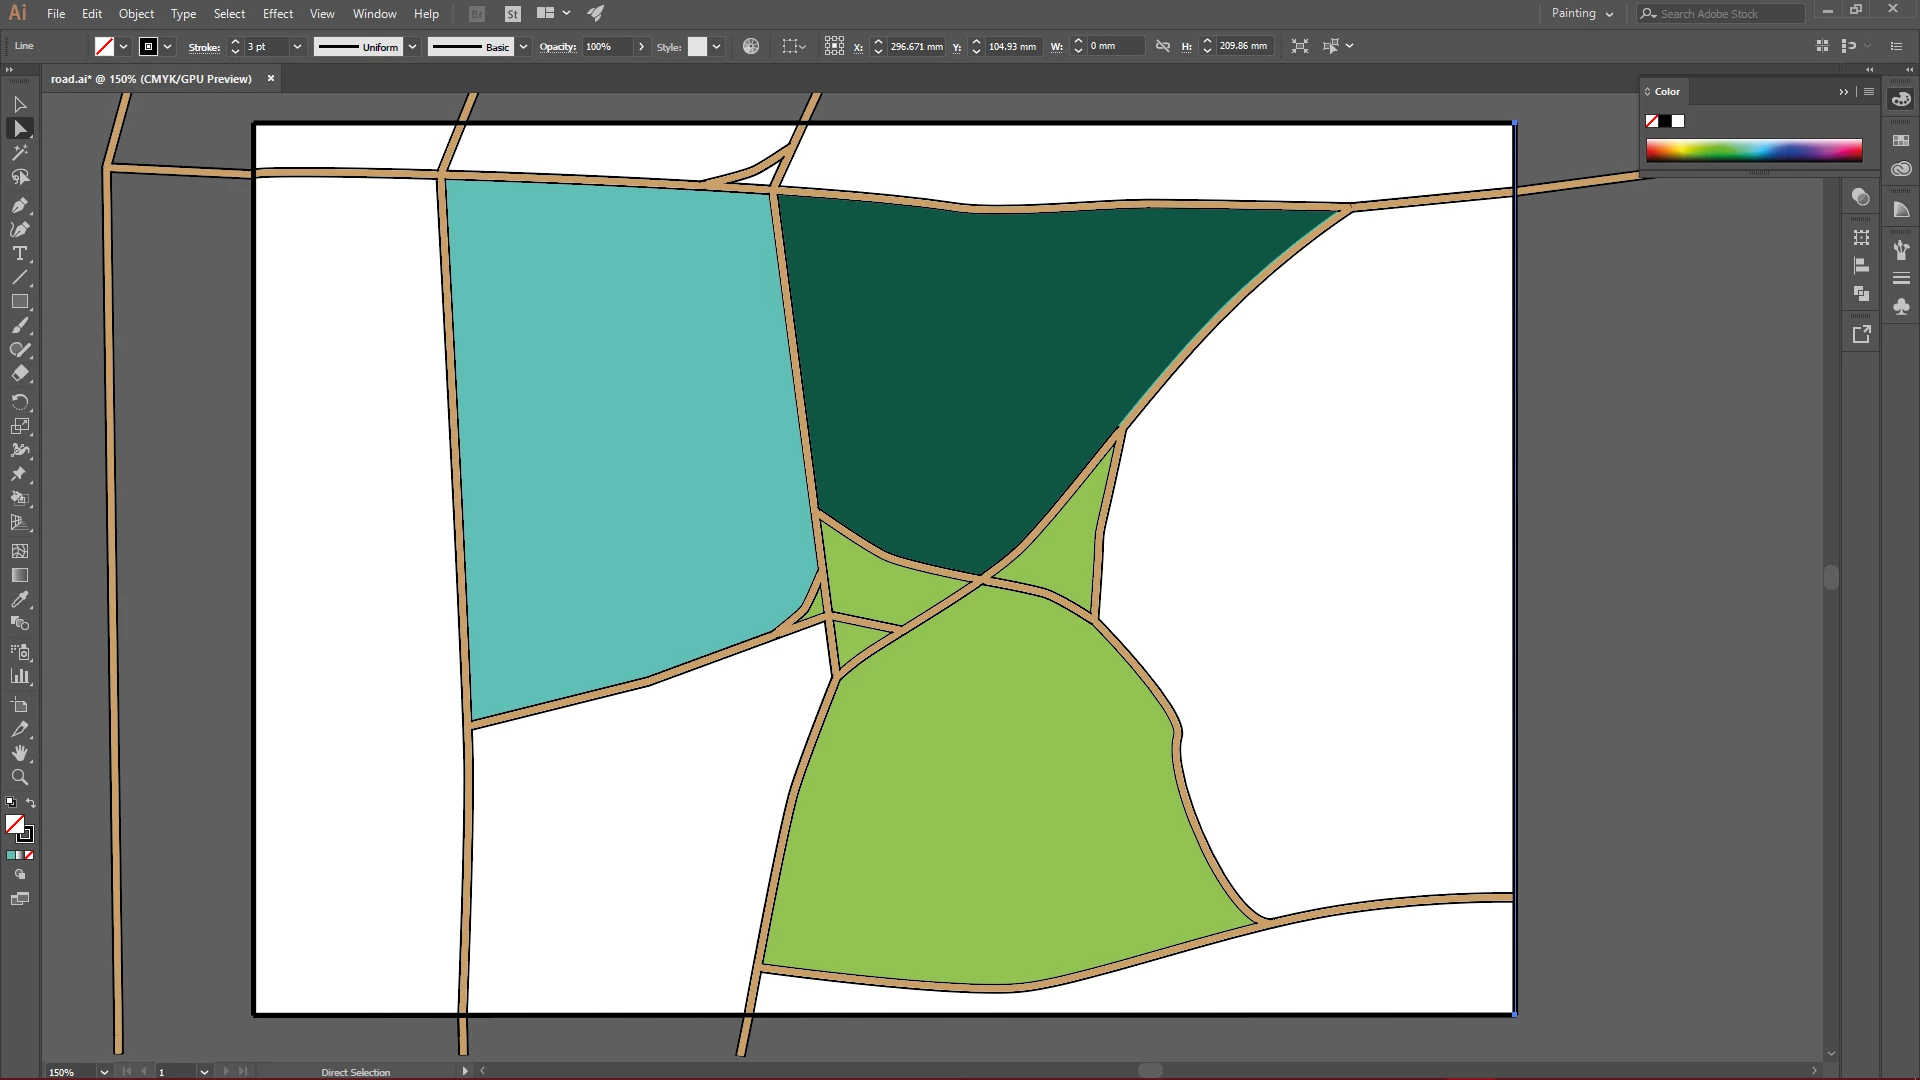Screen dimensions: 1920x1080
Task: Switch to the road.ai document tab
Action: pos(151,79)
